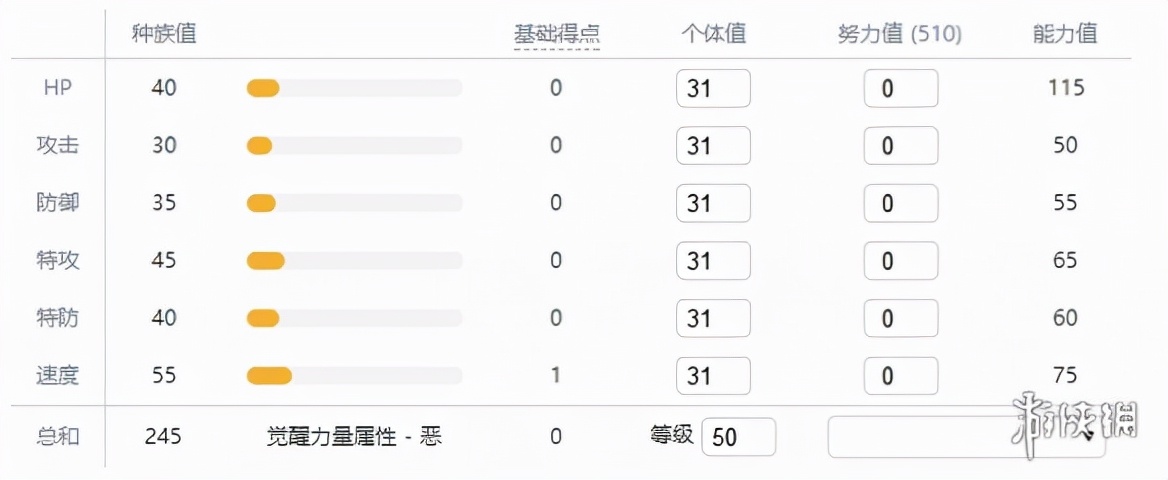This screenshot has height=480, width=1168.
Task: Click the 努力值 (510) column header
Action: tap(900, 34)
